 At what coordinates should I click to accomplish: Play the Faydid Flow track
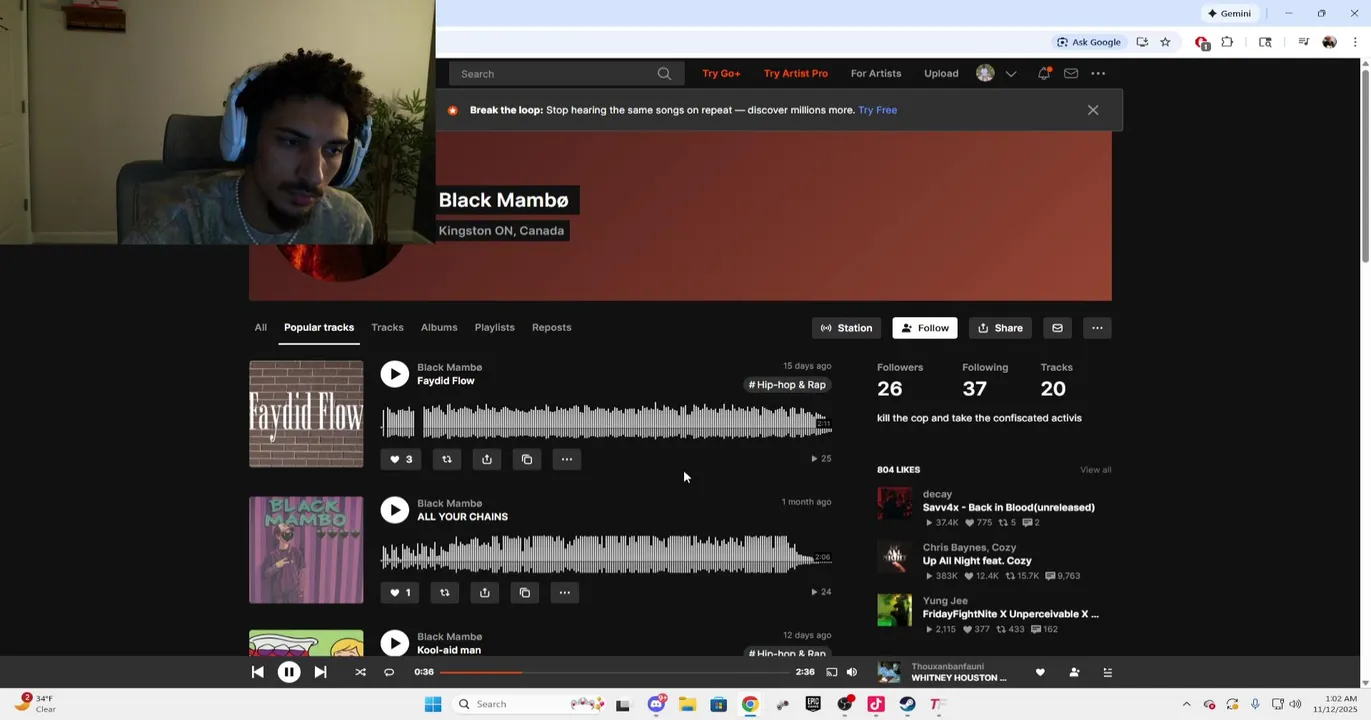[x=395, y=374]
